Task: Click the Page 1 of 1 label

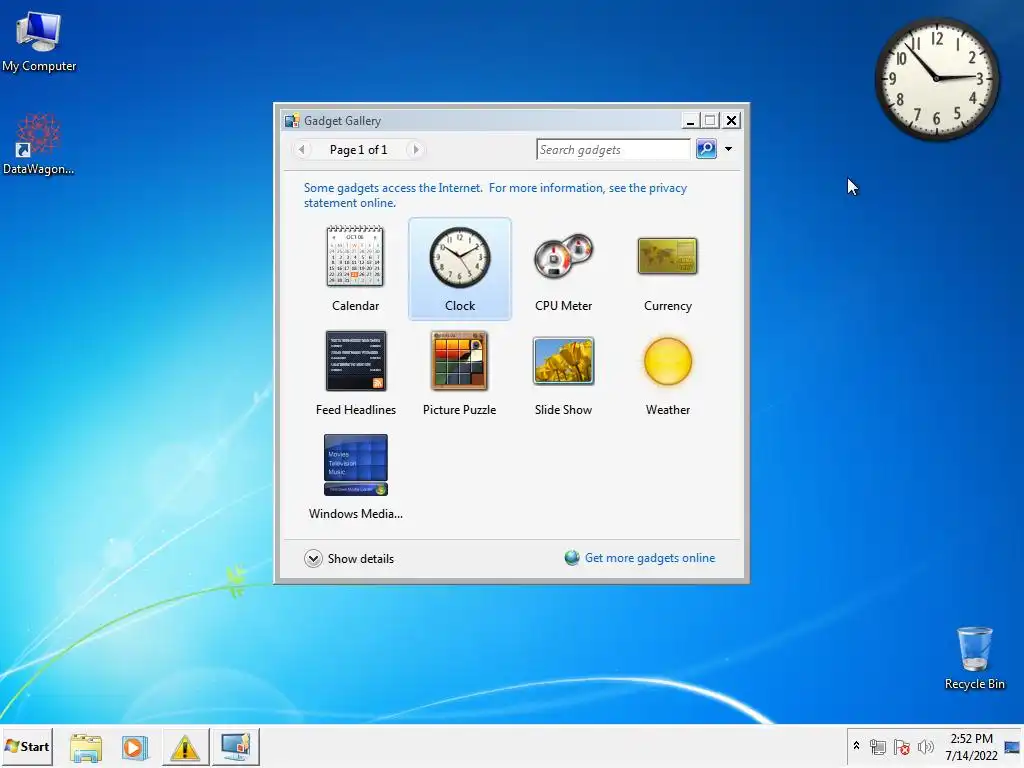Action: coord(359,150)
